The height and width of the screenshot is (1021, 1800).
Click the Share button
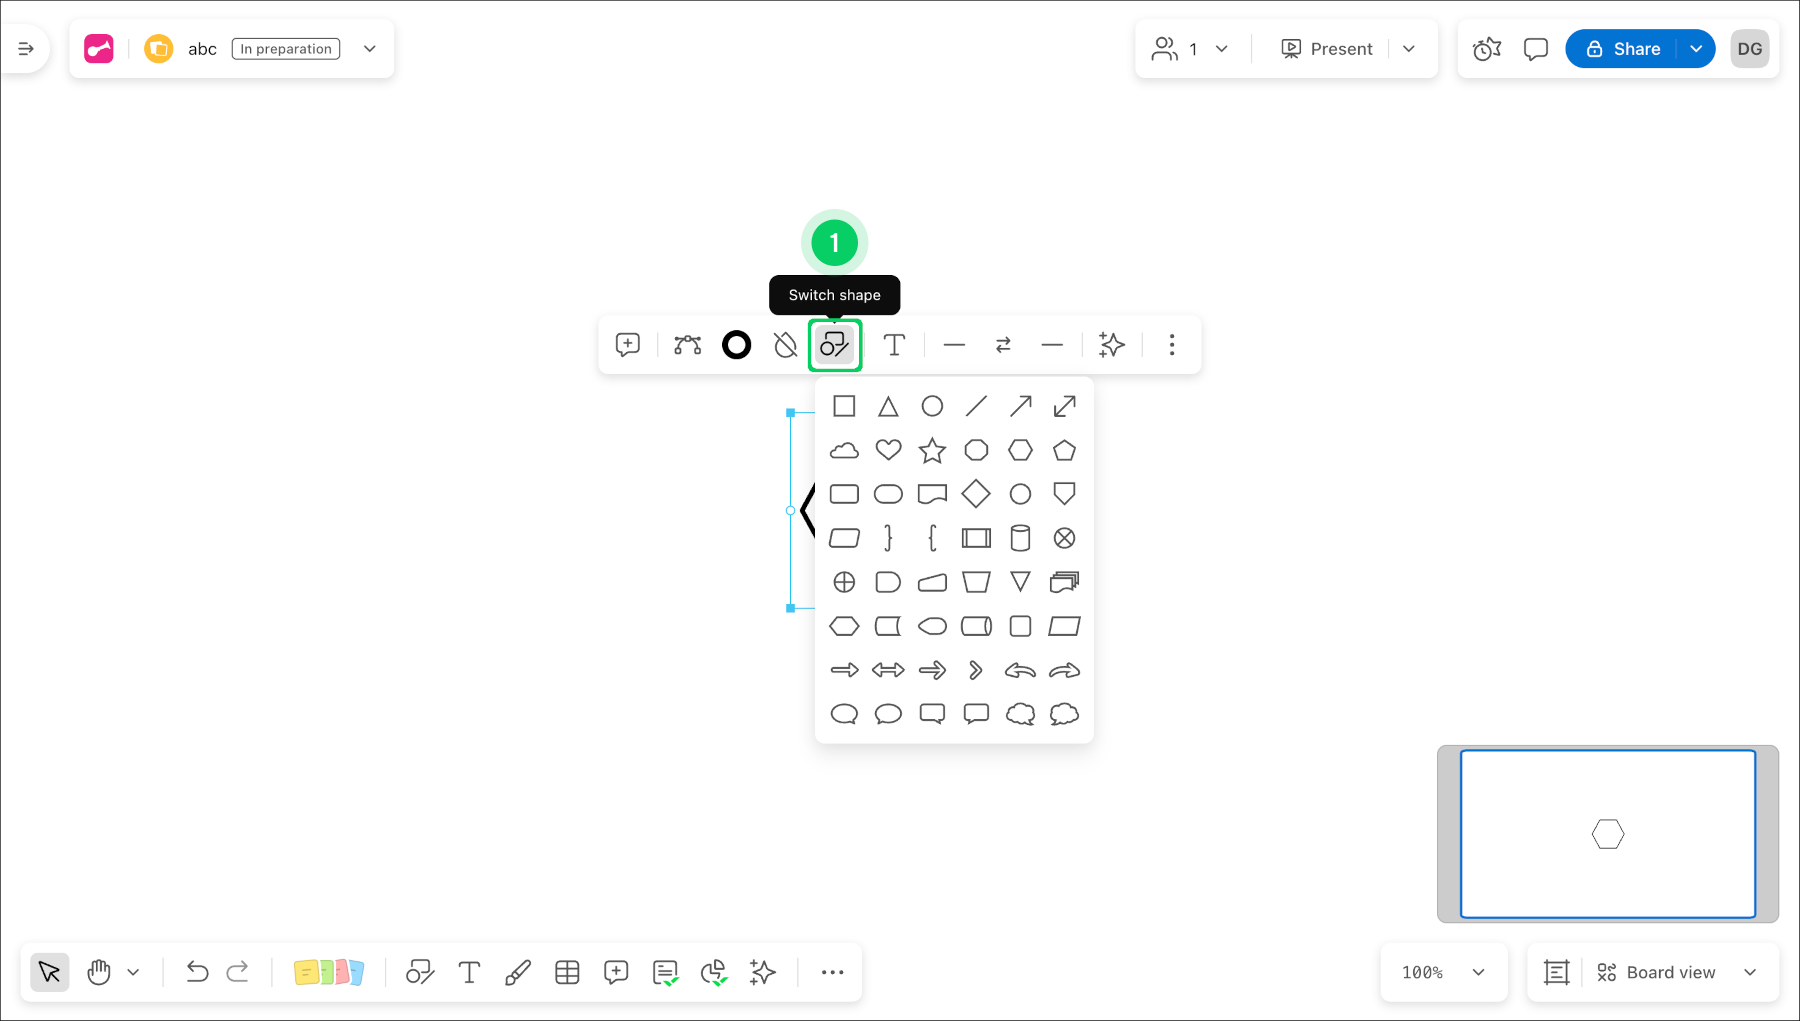coord(1633,48)
